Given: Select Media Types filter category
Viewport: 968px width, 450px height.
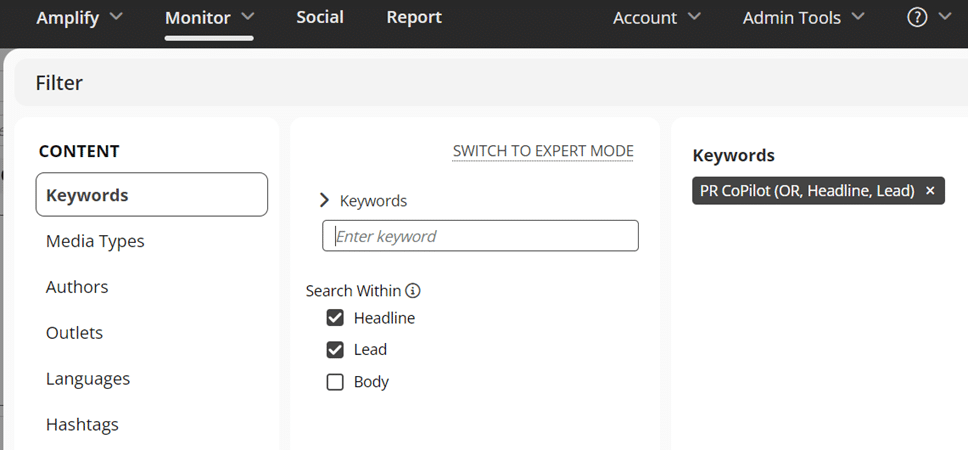Looking at the screenshot, I should pyautogui.click(x=95, y=241).
